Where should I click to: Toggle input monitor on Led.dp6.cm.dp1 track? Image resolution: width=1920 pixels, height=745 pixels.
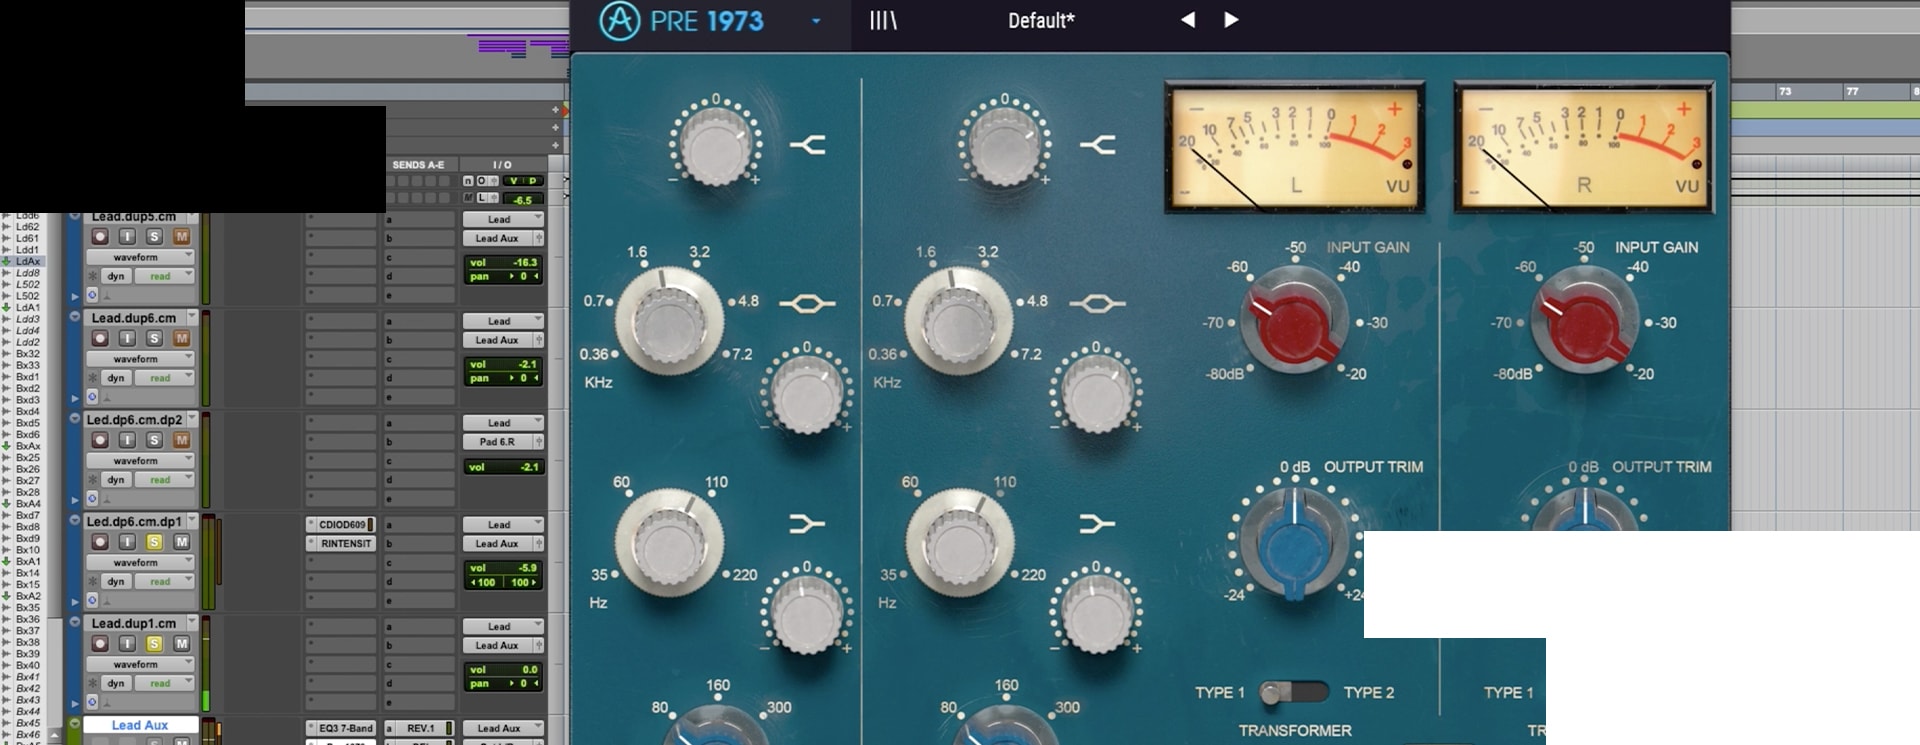127,542
